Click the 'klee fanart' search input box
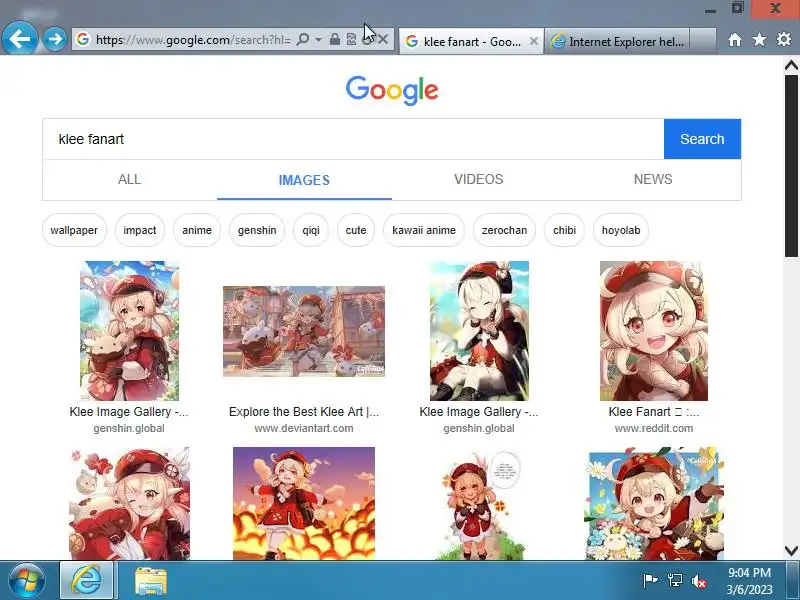800x600 pixels. coord(353,139)
